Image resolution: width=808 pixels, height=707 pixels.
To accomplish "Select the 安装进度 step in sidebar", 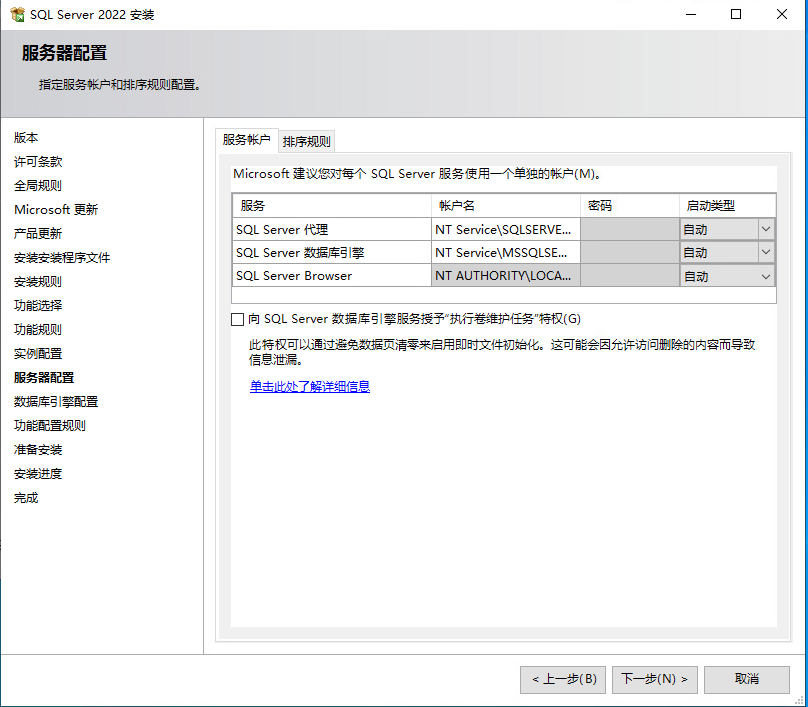I will point(38,474).
